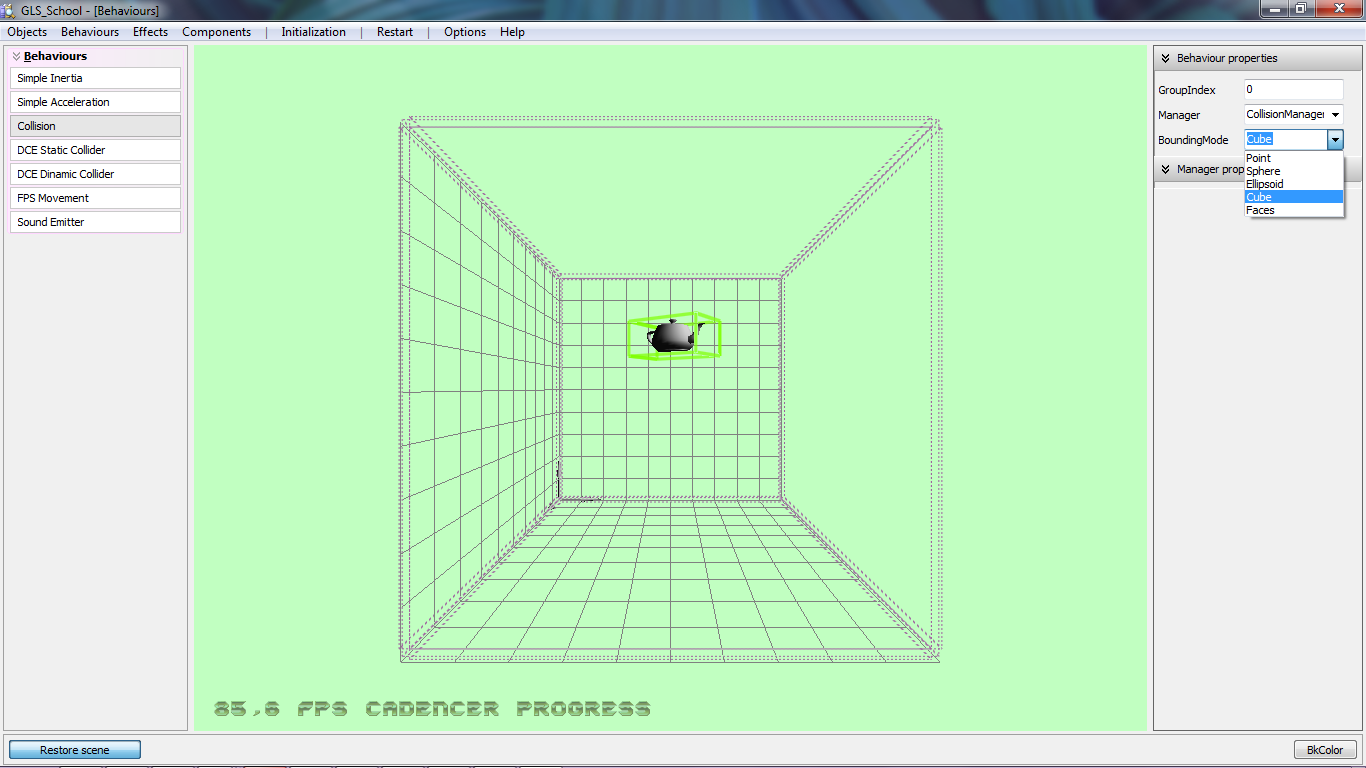The width and height of the screenshot is (1366, 768).
Task: Click Initialization in the menu bar
Action: [x=313, y=32]
